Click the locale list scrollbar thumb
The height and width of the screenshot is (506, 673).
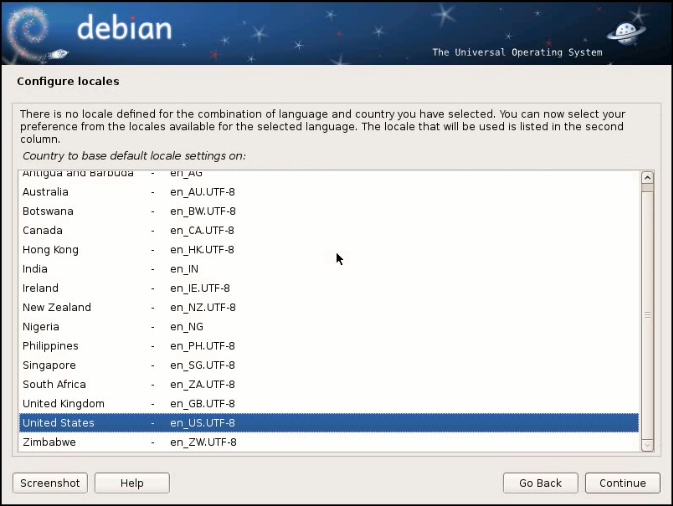[647, 315]
